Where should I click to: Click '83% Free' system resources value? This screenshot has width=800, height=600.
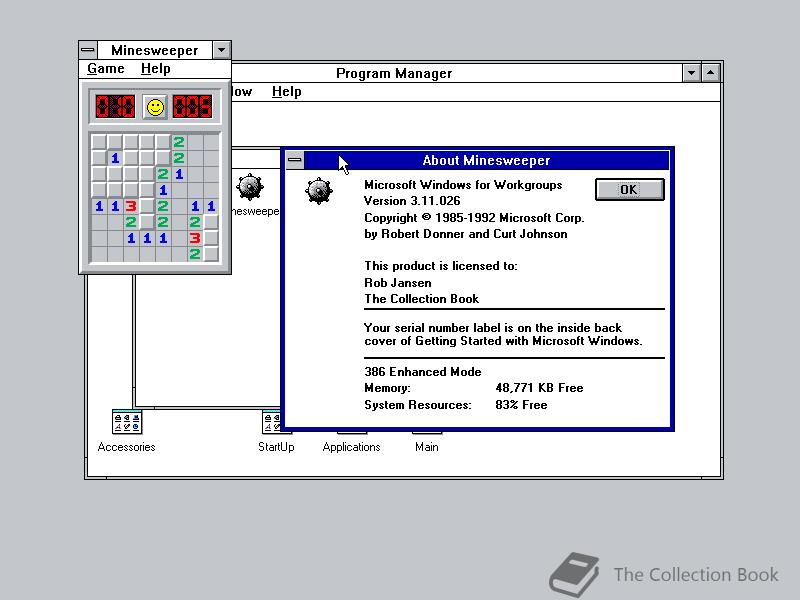click(521, 405)
